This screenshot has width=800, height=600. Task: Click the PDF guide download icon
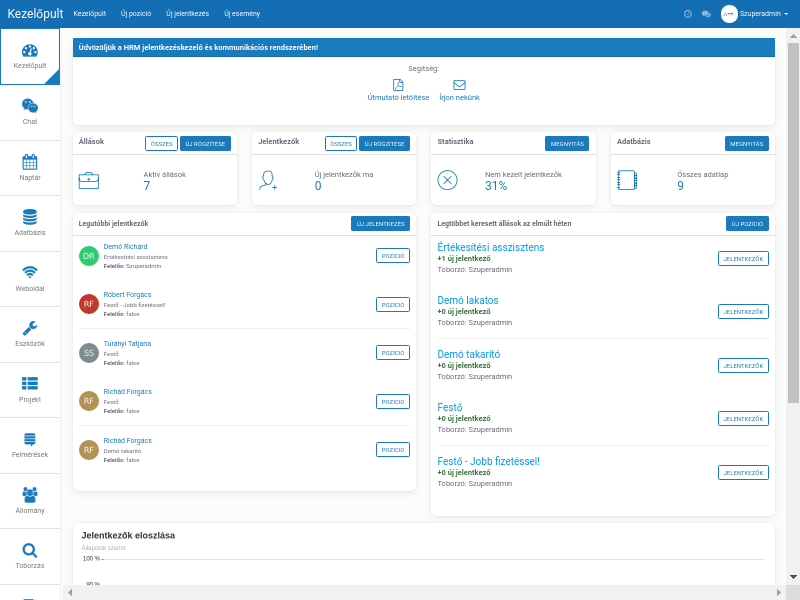tap(398, 85)
